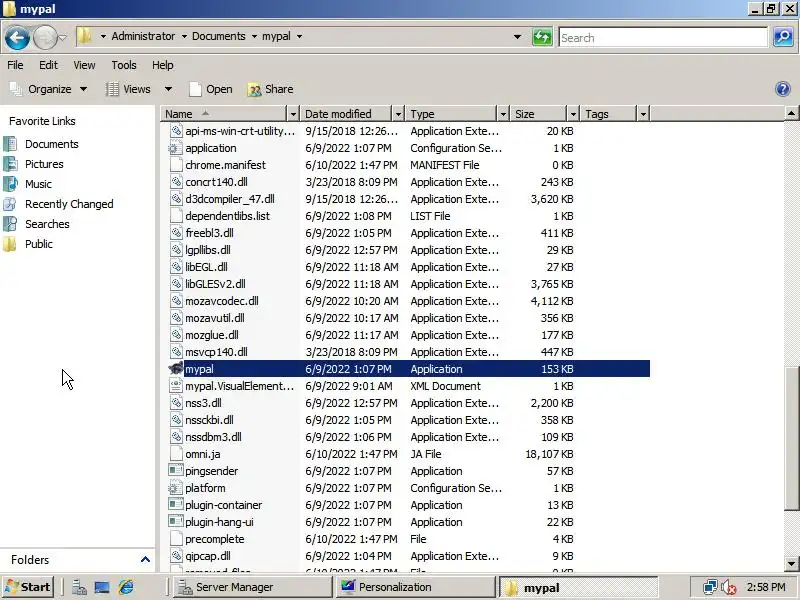Select the mypal application icon
The width and height of the screenshot is (800, 600).
tap(176, 368)
